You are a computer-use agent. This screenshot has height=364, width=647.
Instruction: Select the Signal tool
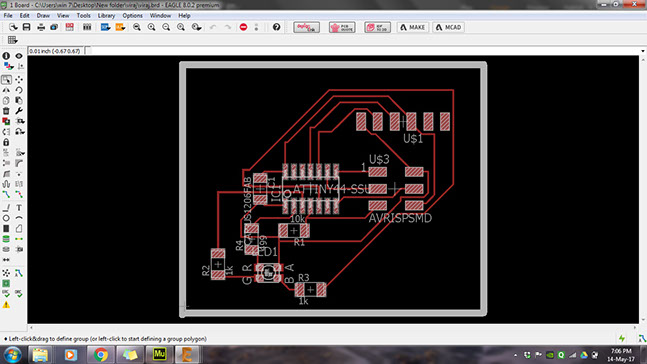(x=19, y=239)
